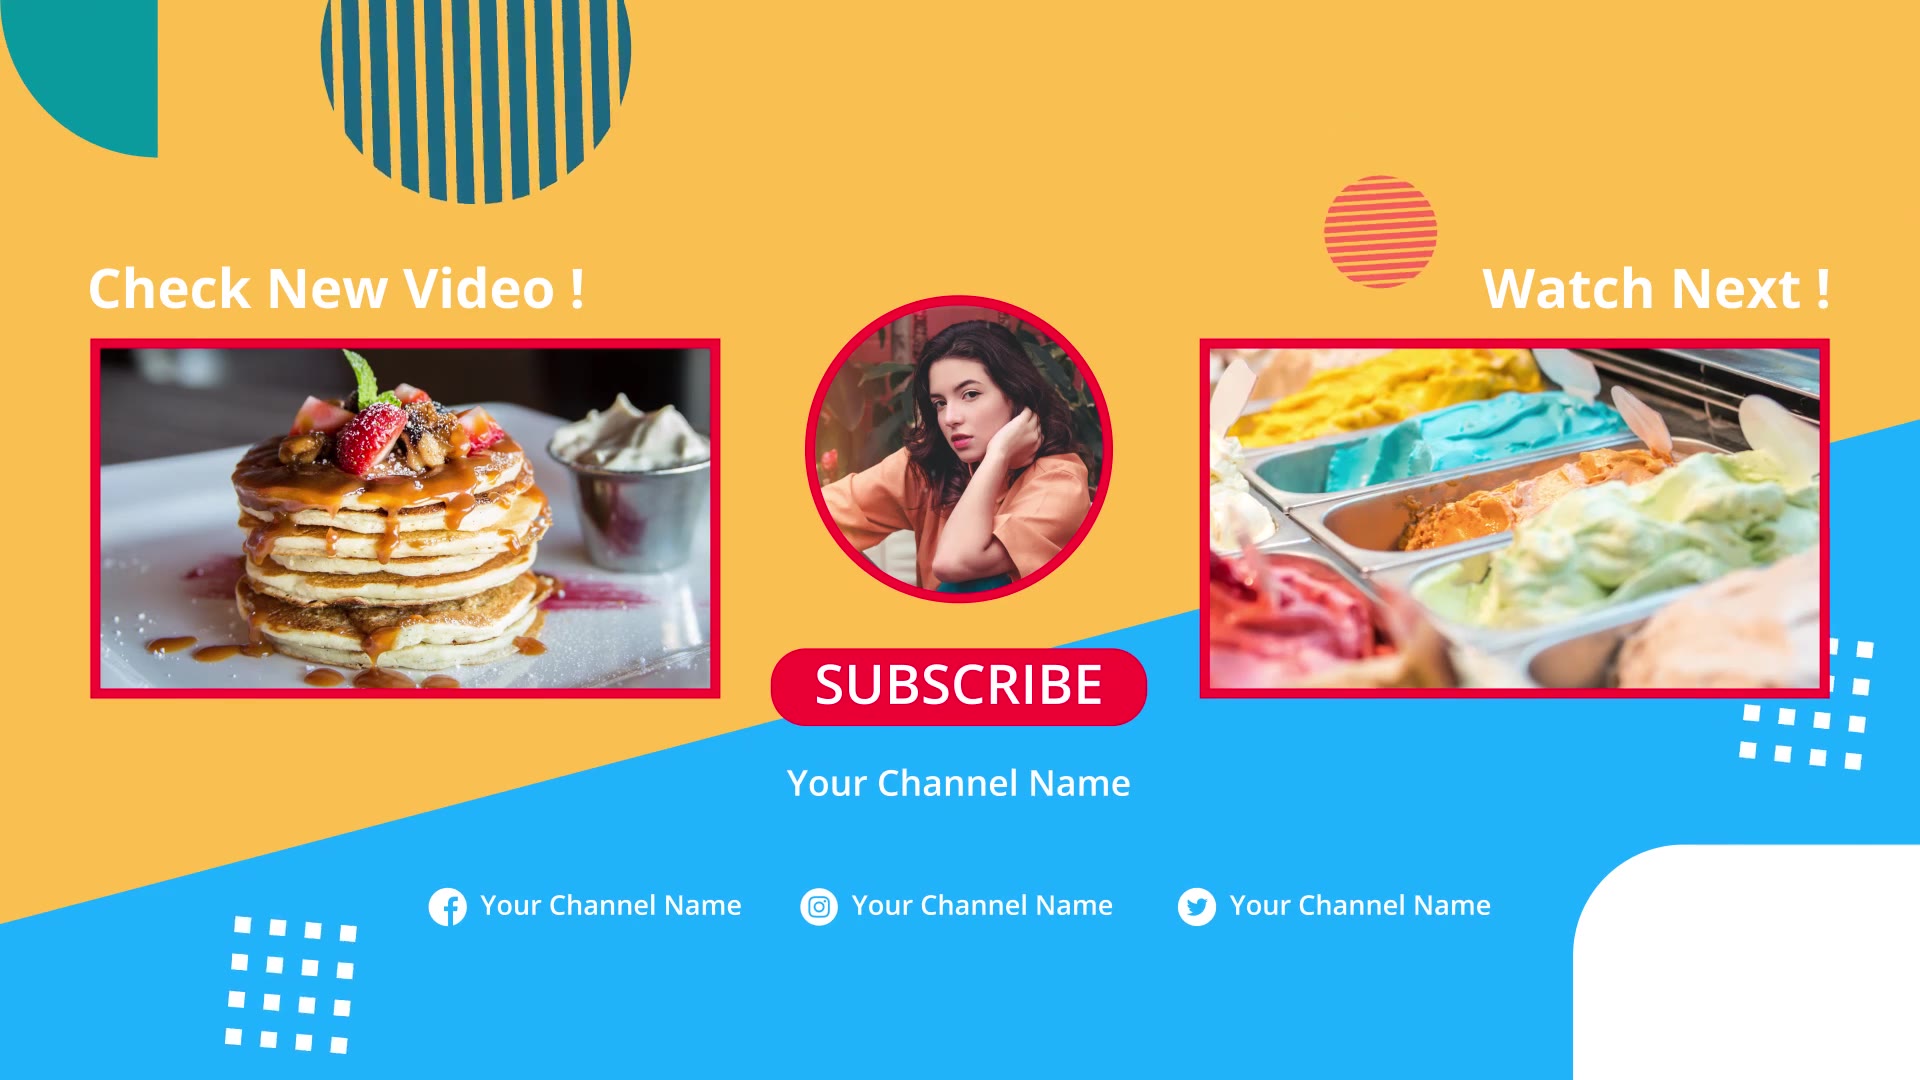Image resolution: width=1920 pixels, height=1080 pixels.
Task: Click the Twitter icon for channel
Action: point(1195,905)
